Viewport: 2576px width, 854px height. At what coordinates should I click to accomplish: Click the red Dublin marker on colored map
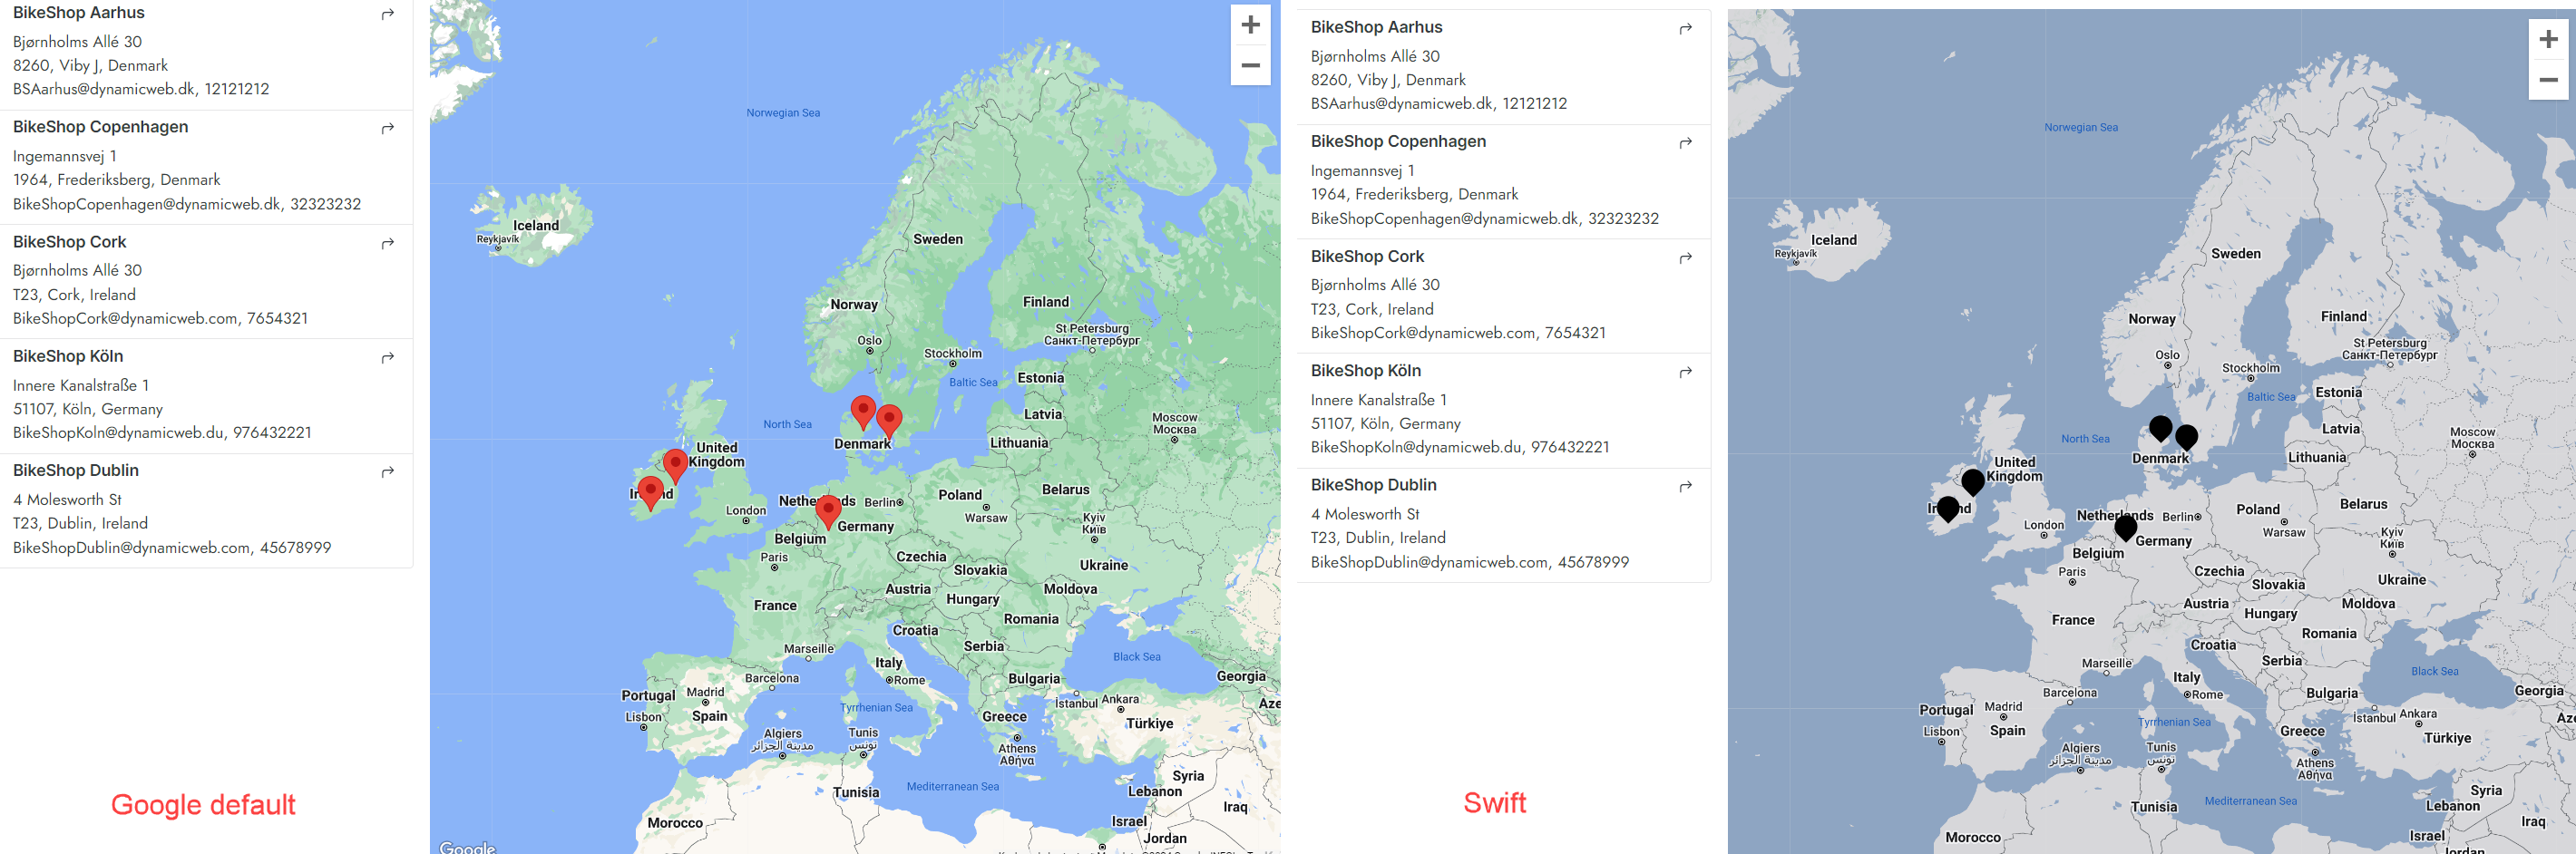(x=675, y=466)
